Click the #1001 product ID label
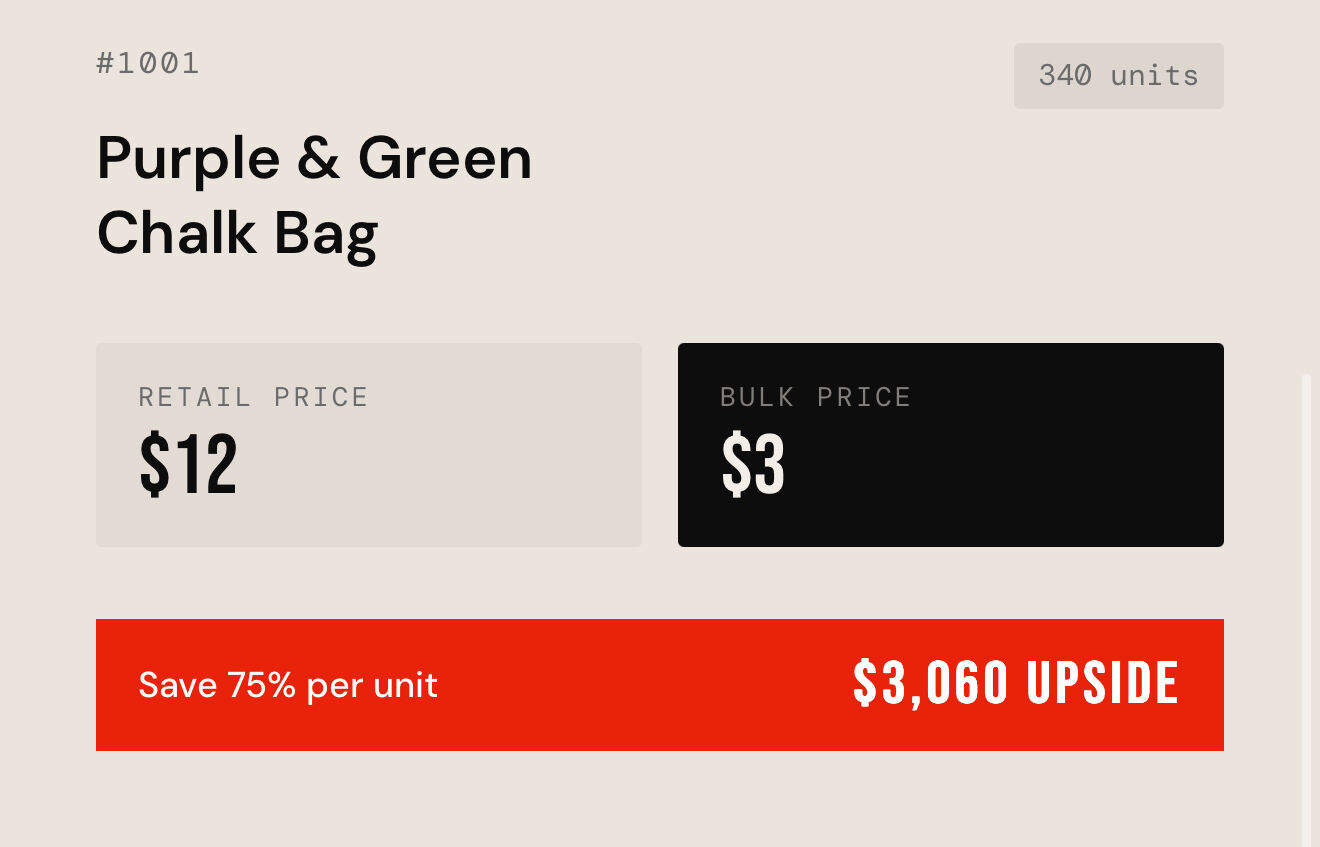Viewport: 1320px width, 847px height. click(148, 63)
